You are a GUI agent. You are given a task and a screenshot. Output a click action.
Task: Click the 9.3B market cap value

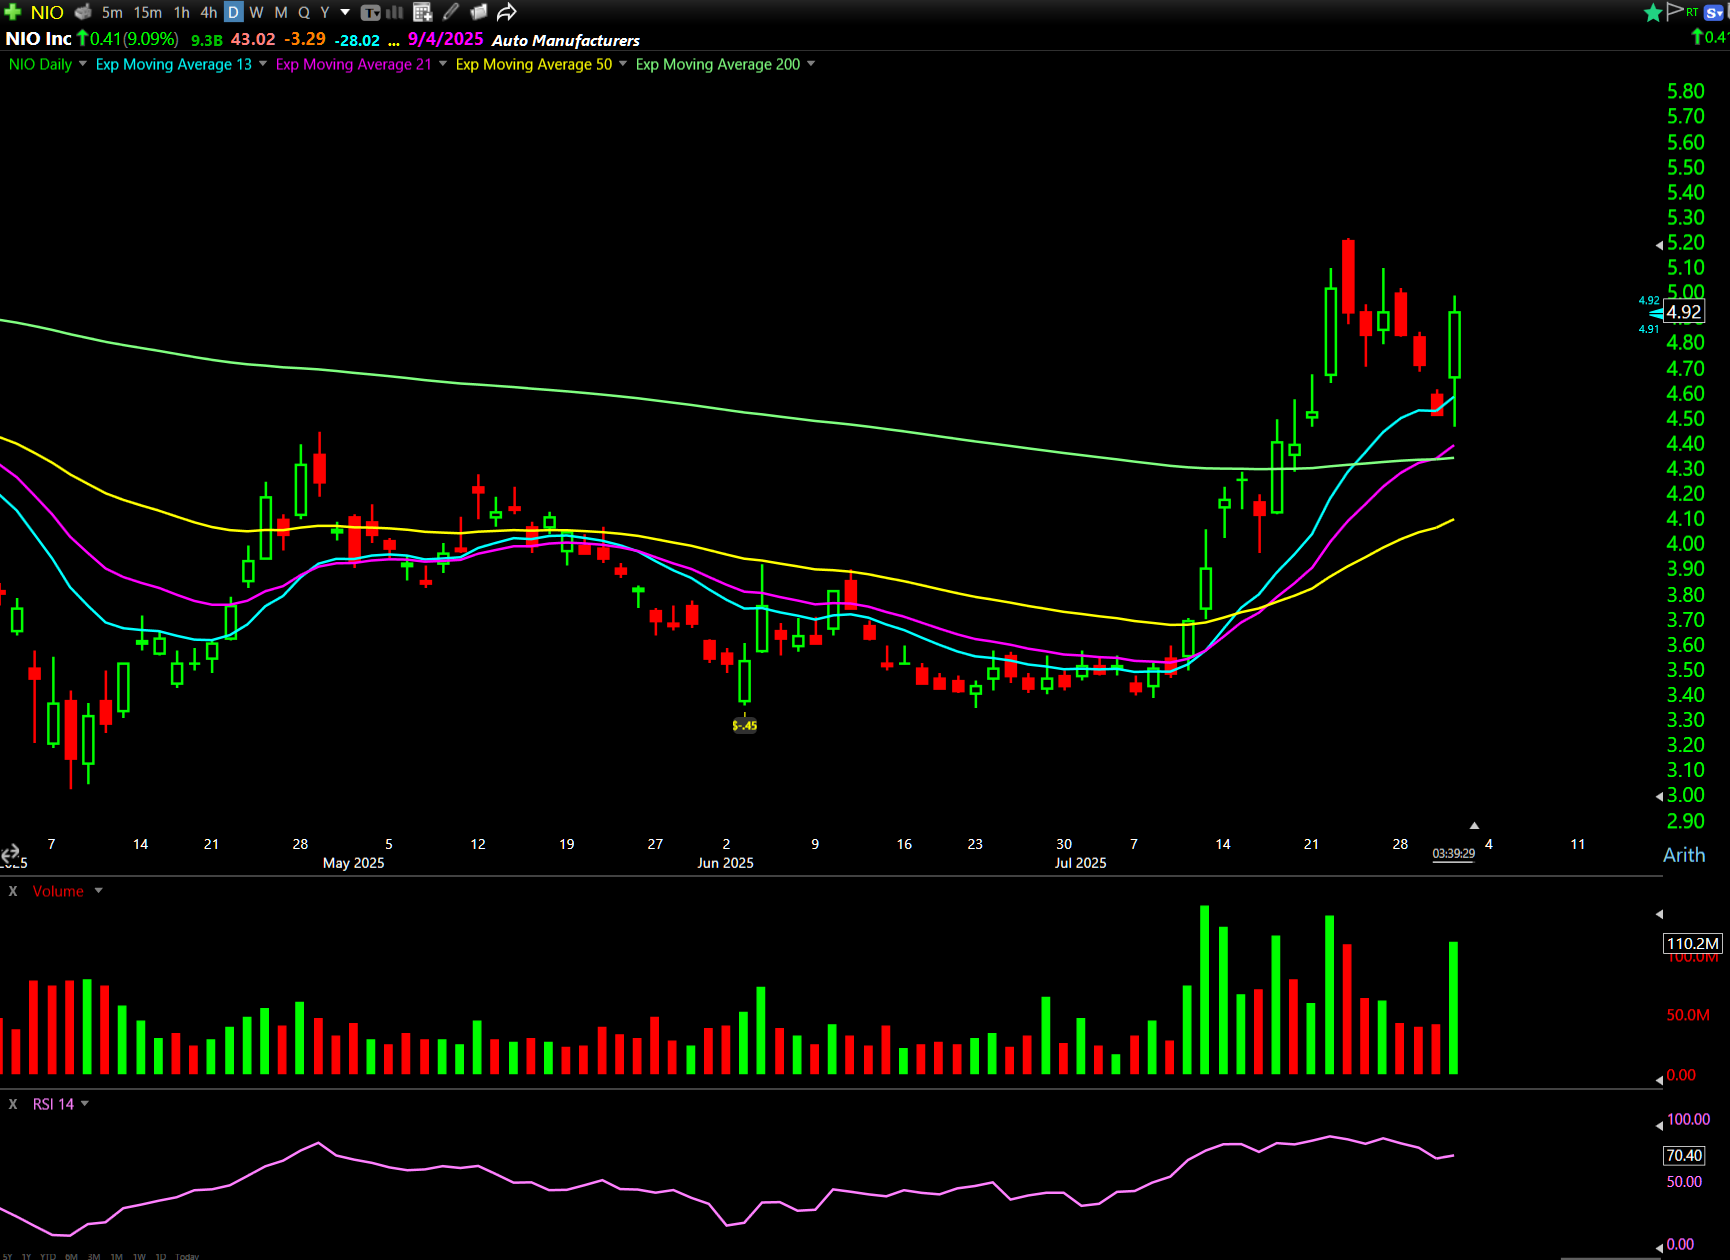(x=207, y=40)
